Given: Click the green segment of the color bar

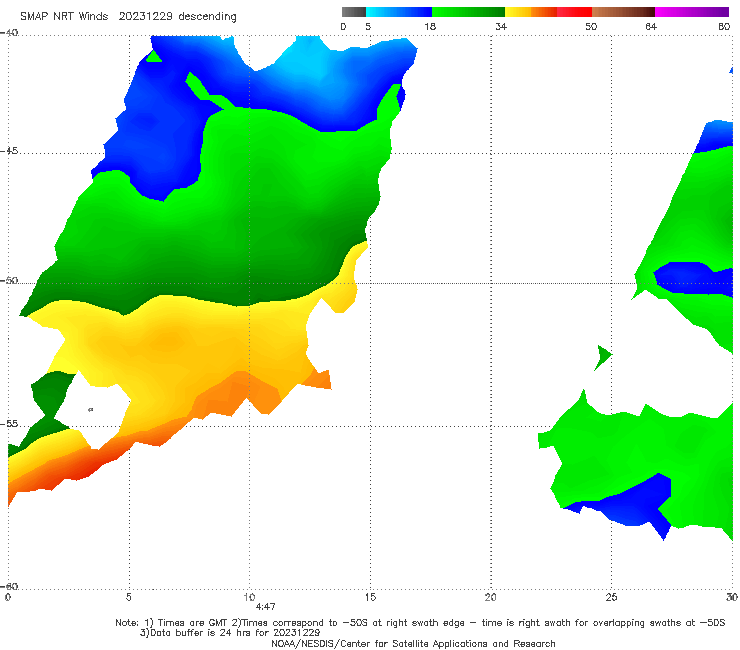Looking at the screenshot, I should (x=469, y=12).
